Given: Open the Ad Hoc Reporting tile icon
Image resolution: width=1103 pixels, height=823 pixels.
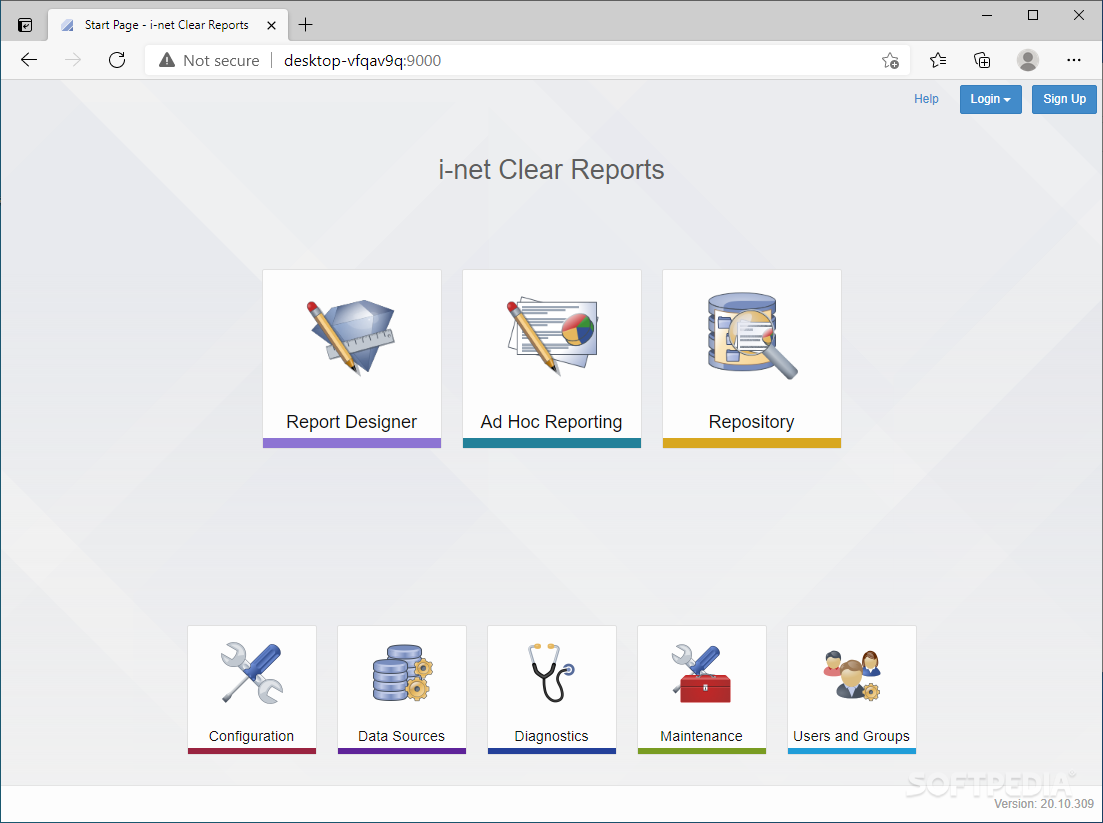Looking at the screenshot, I should (x=552, y=335).
